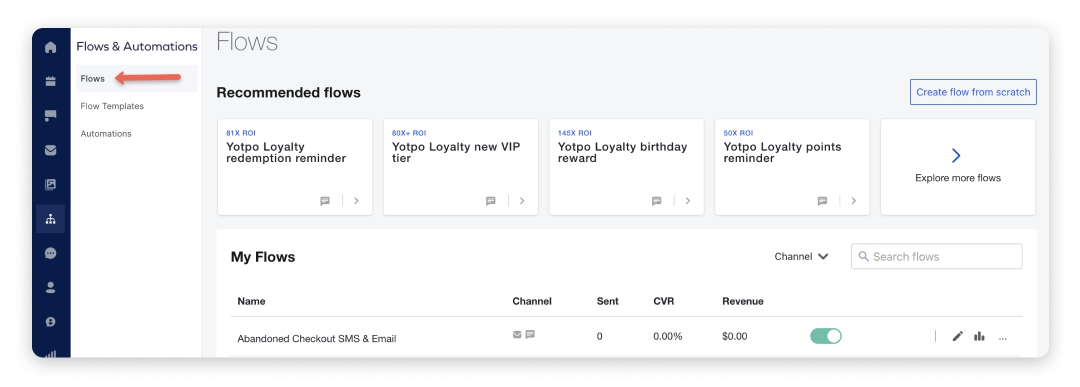
Task: Click SMS channel icon in Abandoned Checkout row
Action: (530, 335)
